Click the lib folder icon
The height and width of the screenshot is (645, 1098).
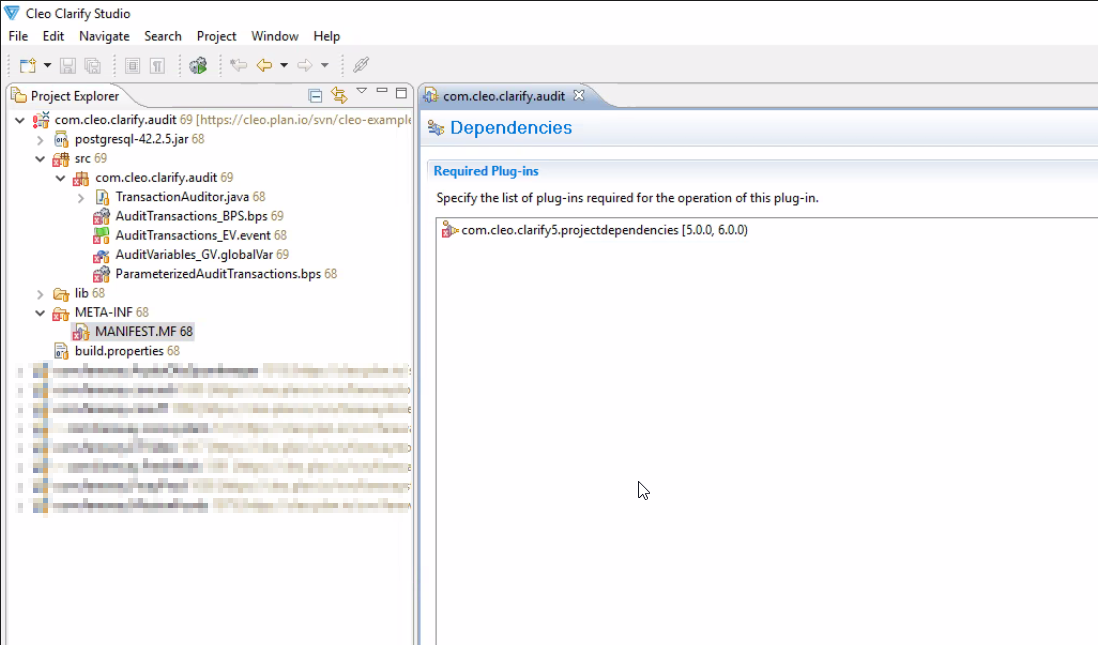[x=61, y=293]
